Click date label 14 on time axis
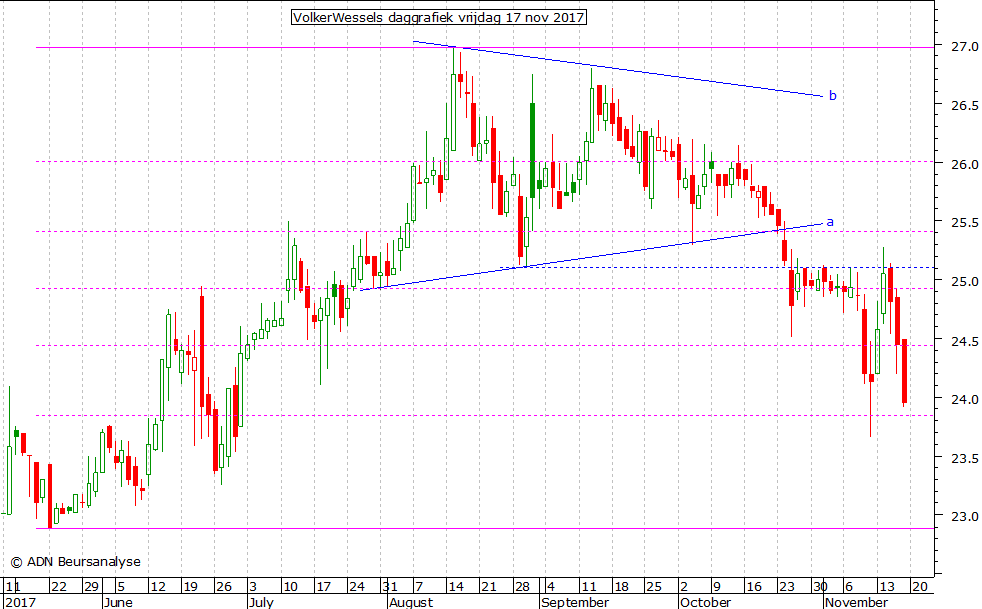982x609 pixels. pos(456,587)
